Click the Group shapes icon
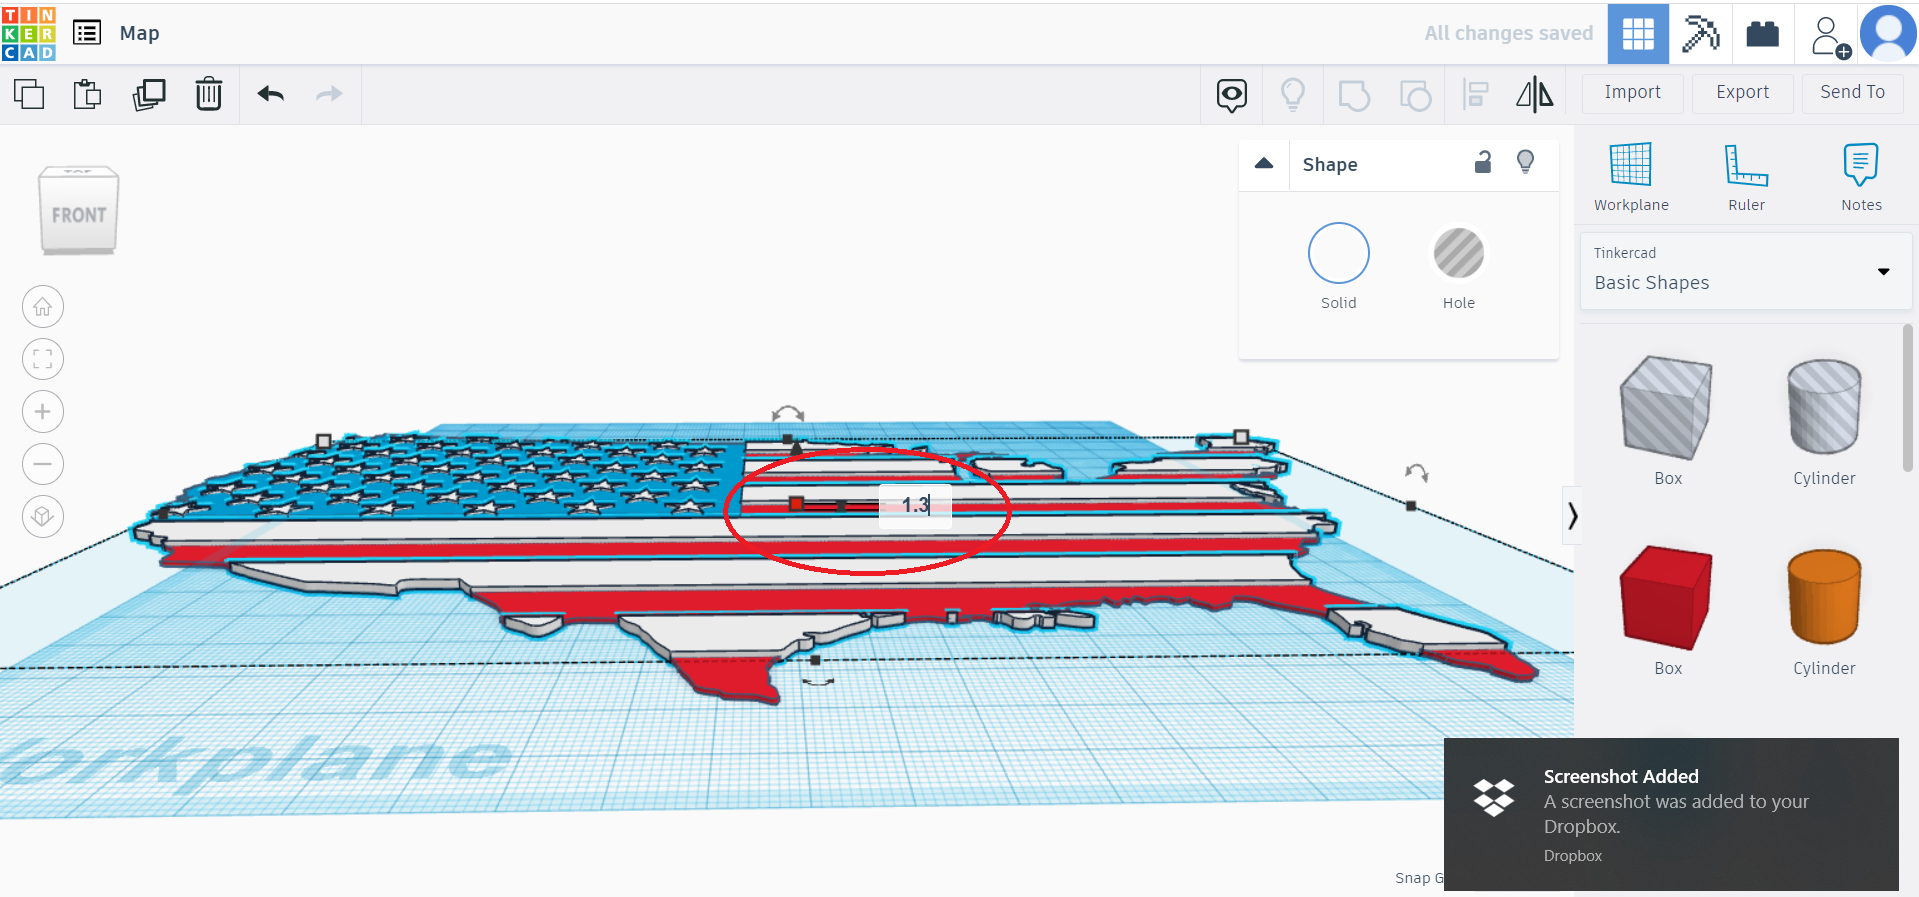 (1354, 95)
